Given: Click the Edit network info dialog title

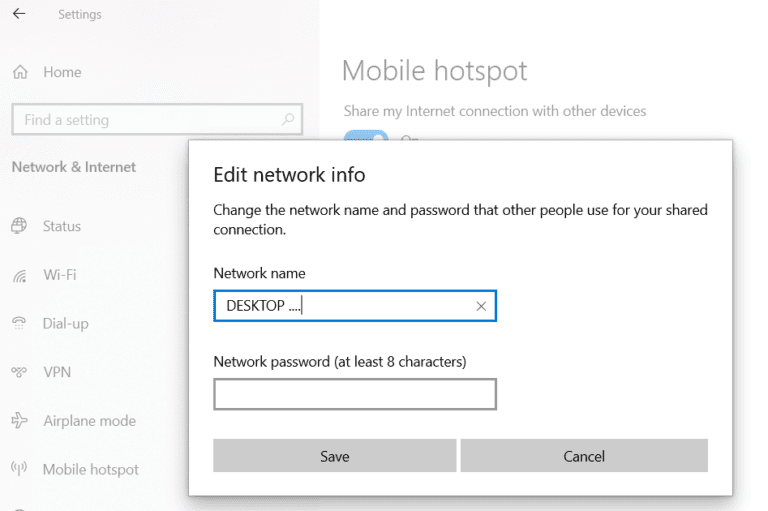Looking at the screenshot, I should point(289,175).
